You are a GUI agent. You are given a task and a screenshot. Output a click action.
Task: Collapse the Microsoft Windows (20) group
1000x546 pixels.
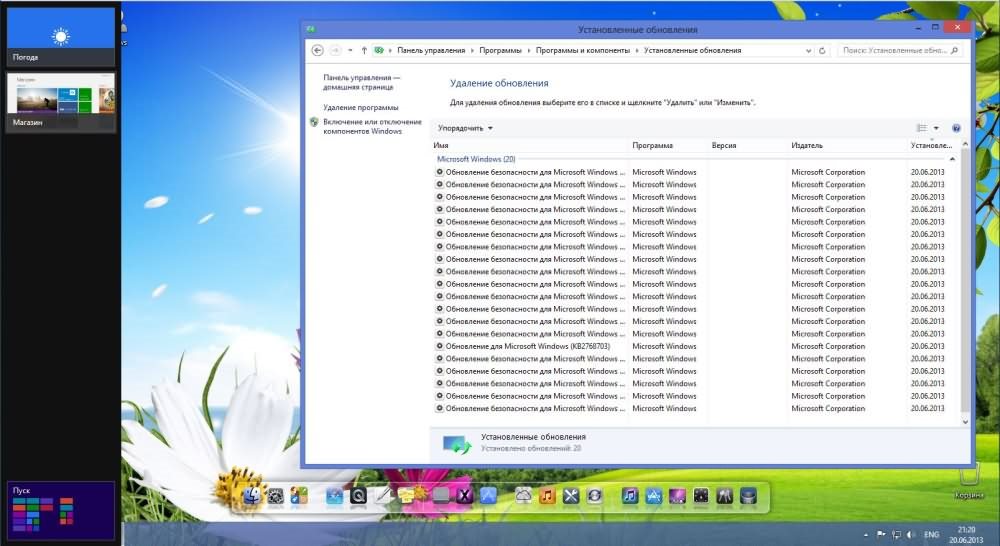(952, 159)
